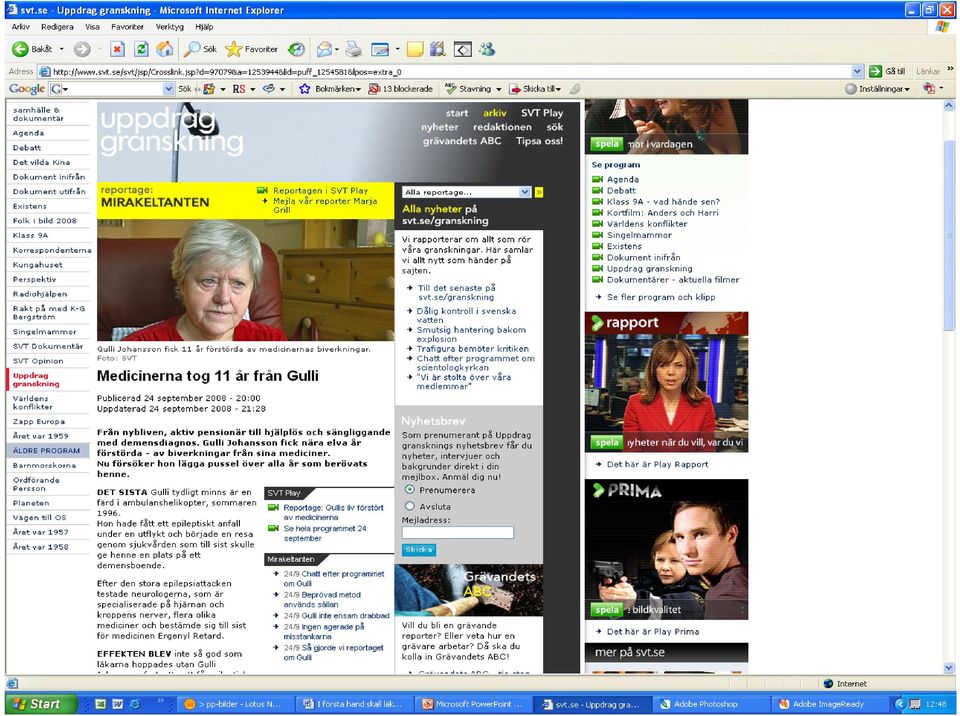Click Se fler program och klipp
960x716 pixels.
click(x=661, y=297)
